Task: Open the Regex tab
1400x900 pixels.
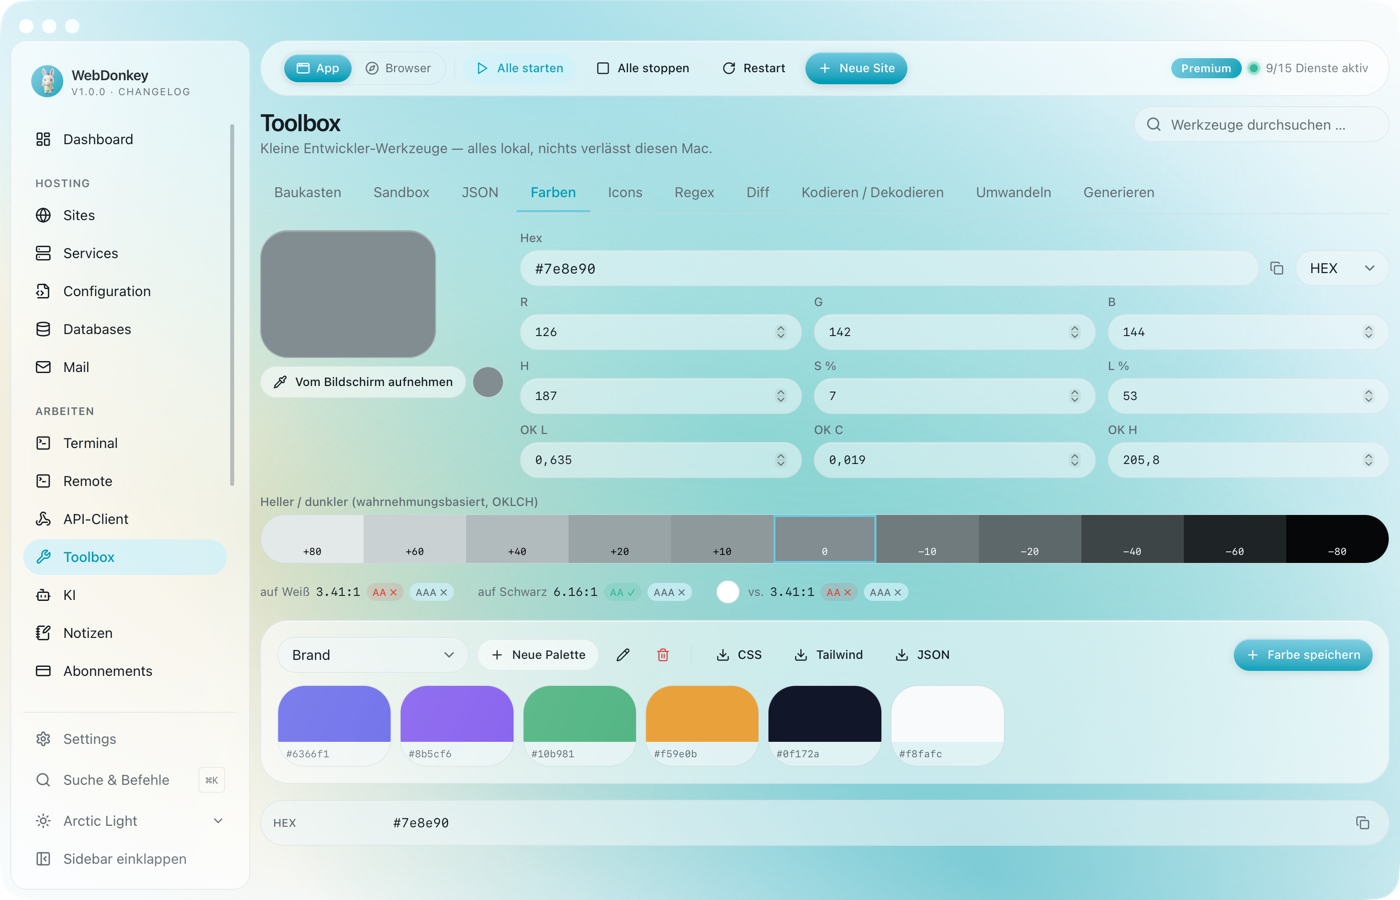Action: pyautogui.click(x=694, y=192)
